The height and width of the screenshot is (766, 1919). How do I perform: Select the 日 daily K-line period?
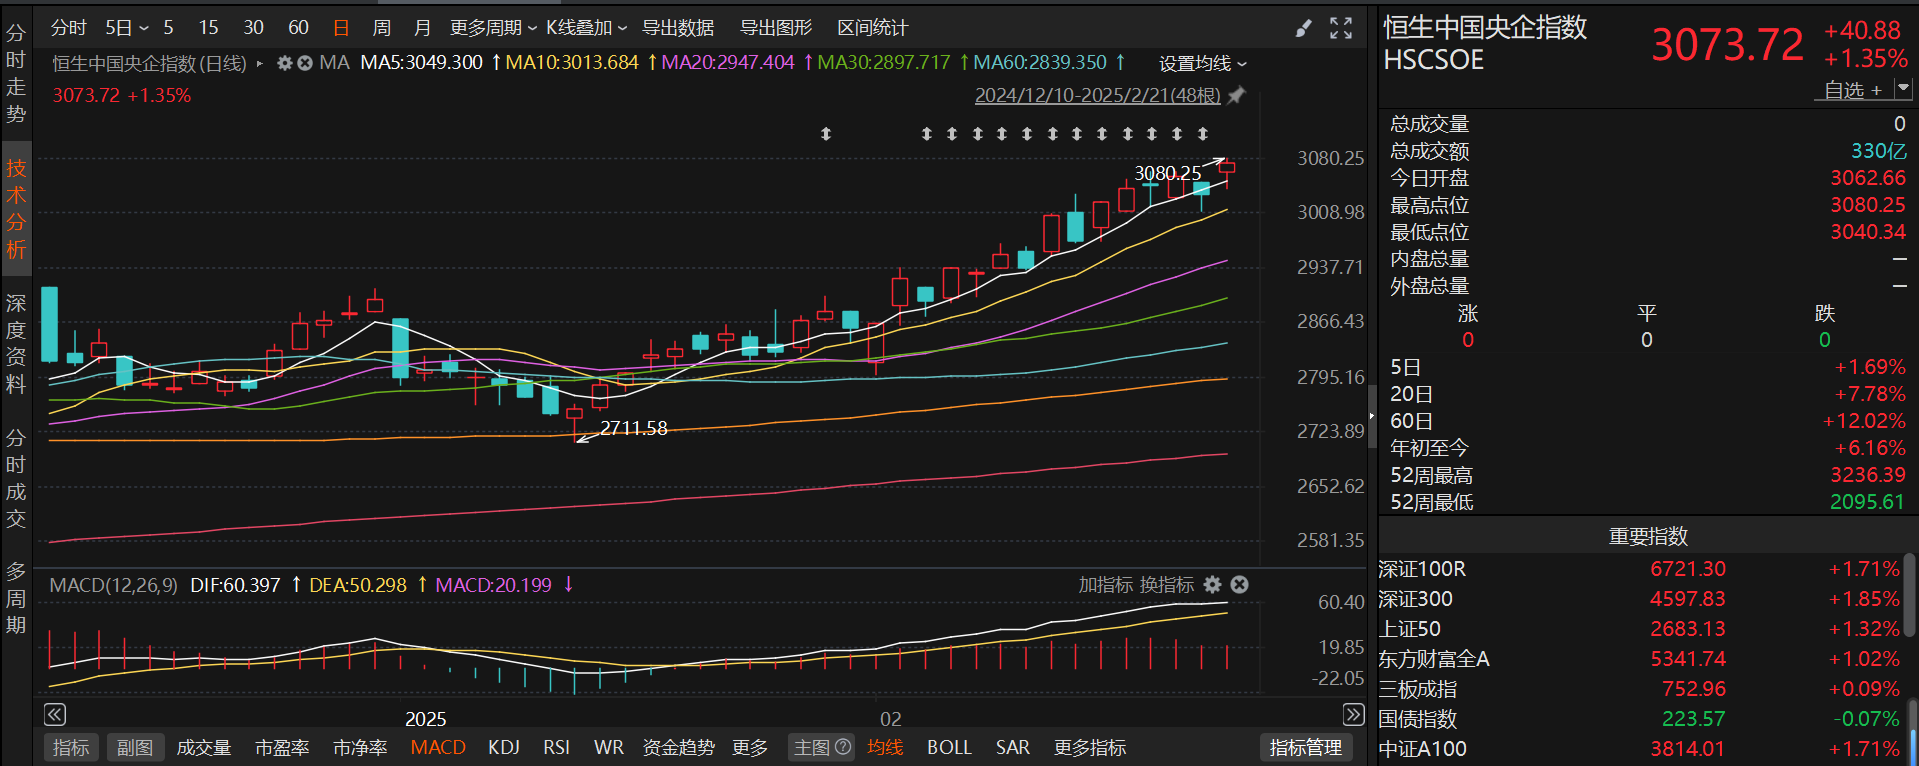(x=341, y=28)
